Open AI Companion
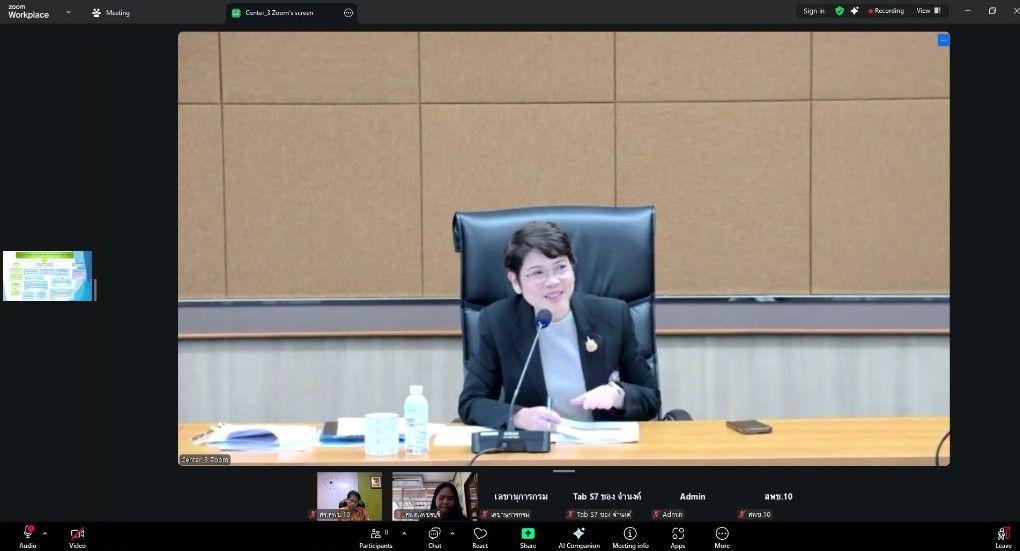This screenshot has height=551, width=1020. (x=578, y=535)
